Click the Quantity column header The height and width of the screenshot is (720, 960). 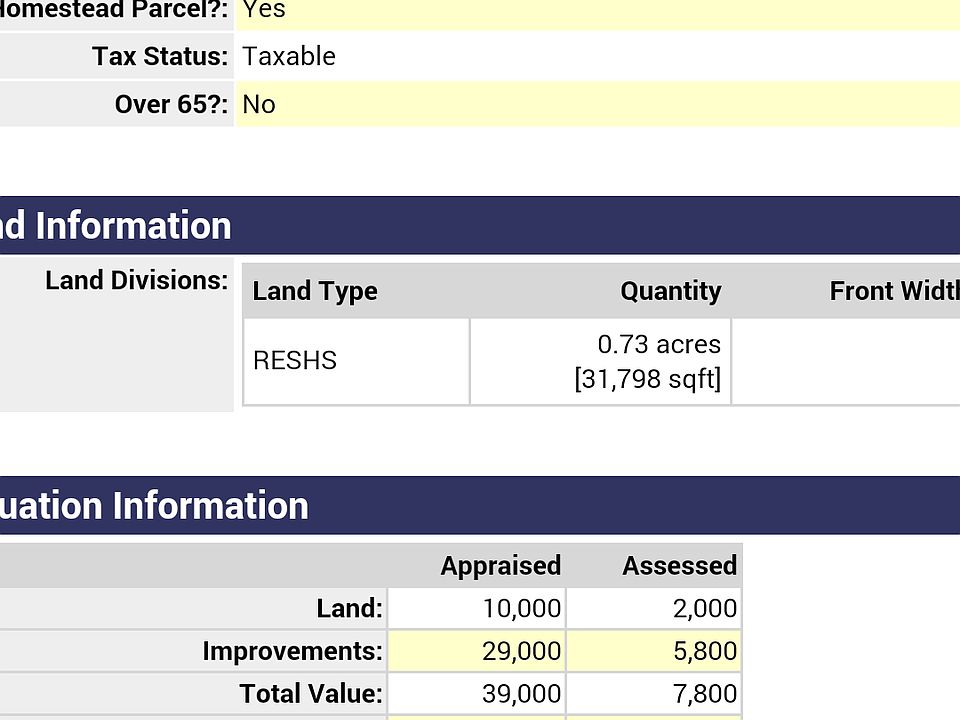pos(670,291)
